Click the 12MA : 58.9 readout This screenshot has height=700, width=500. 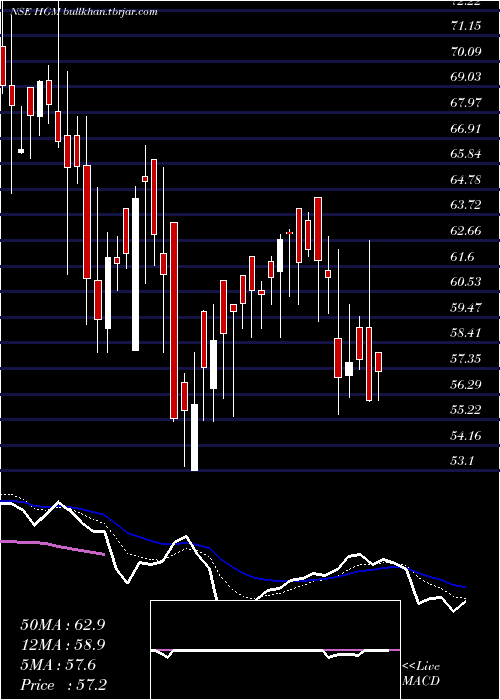pos(63,645)
